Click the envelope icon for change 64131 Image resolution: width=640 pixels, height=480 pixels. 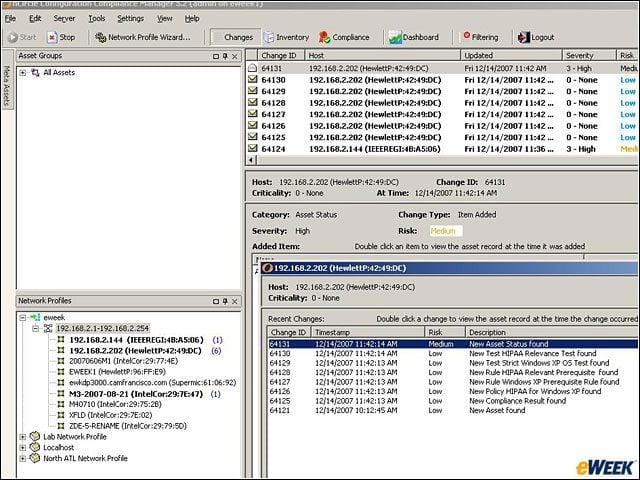[x=253, y=68]
